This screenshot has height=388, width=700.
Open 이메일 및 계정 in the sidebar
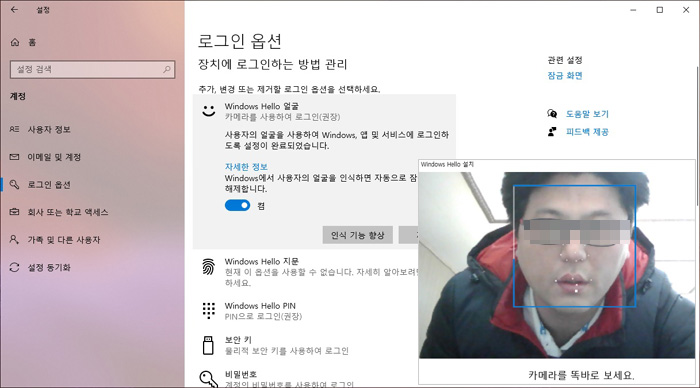point(54,157)
